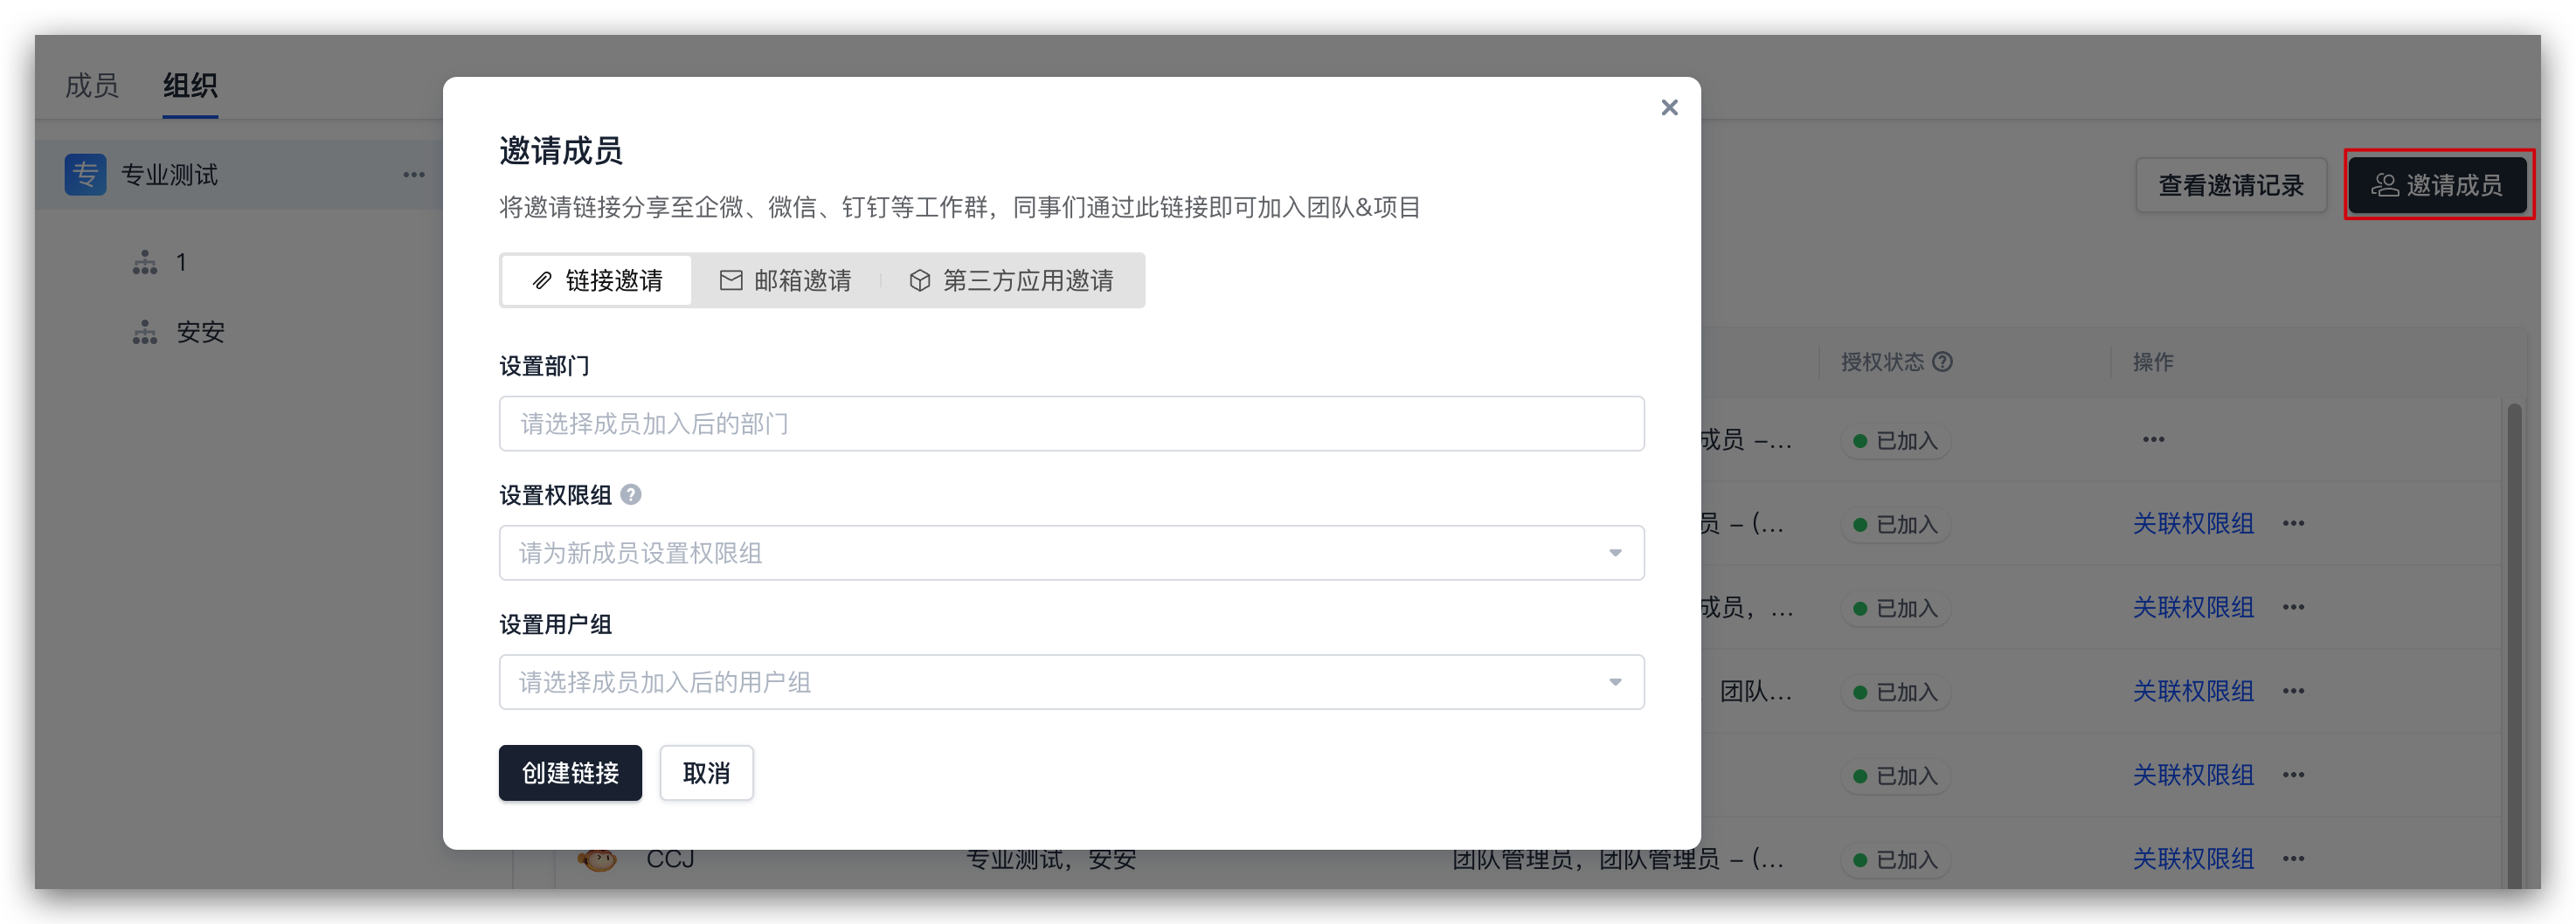Click the member name CCJ
2576x924 pixels.
tap(670, 858)
